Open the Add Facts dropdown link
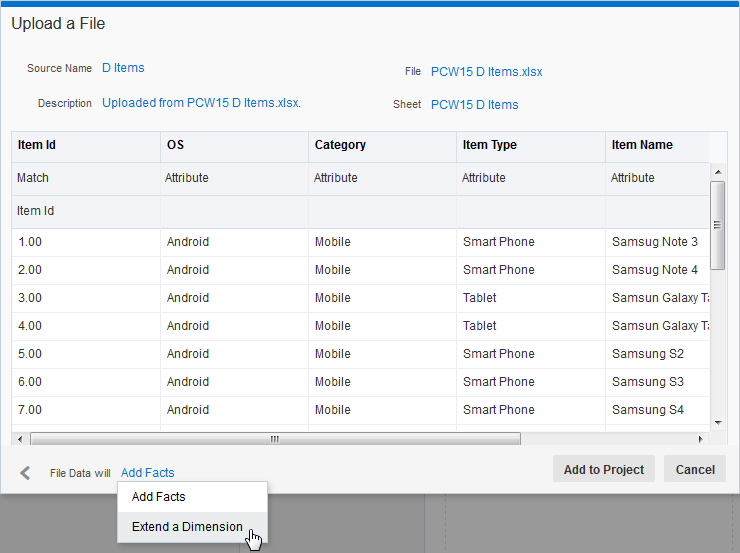This screenshot has height=553, width=740. click(x=148, y=473)
